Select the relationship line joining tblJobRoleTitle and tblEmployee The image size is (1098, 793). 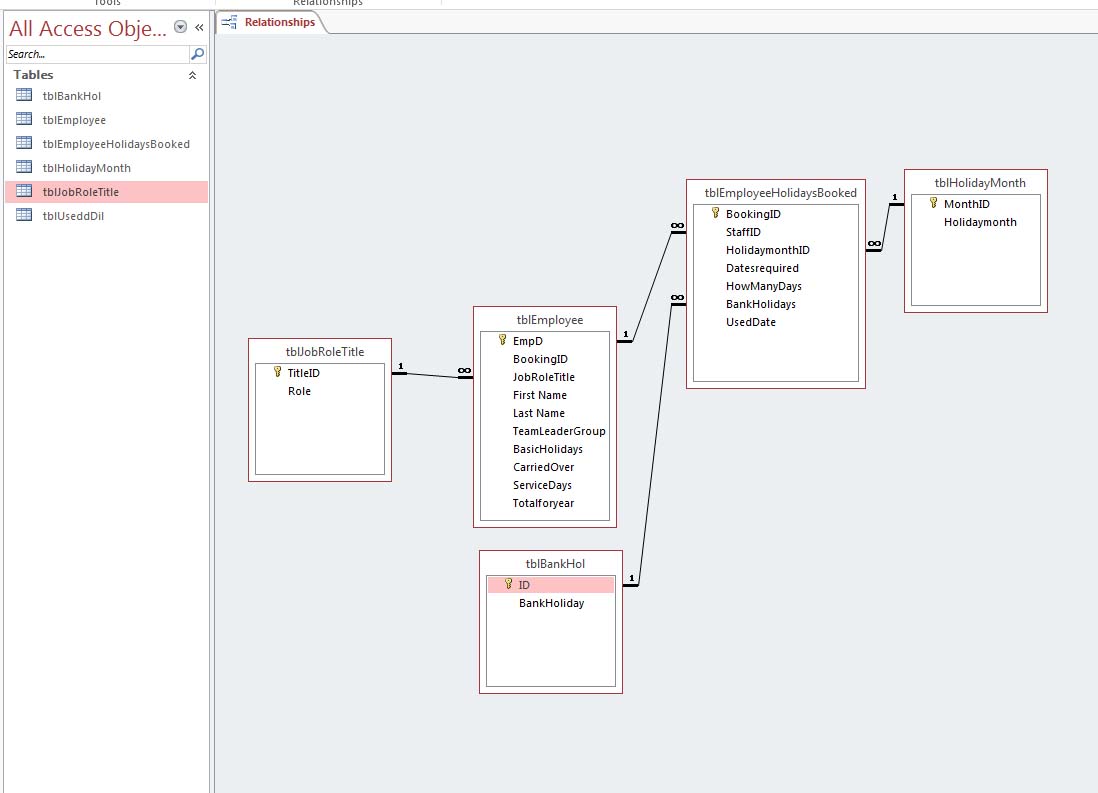pos(432,375)
